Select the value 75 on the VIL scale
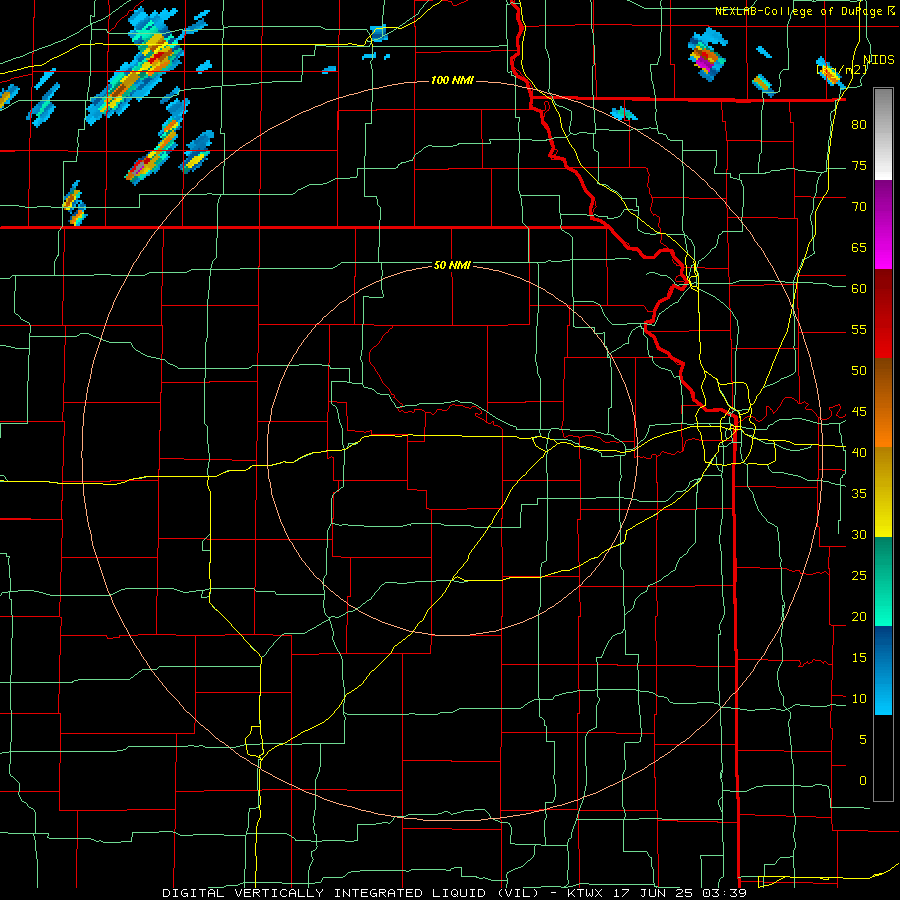 [859, 166]
